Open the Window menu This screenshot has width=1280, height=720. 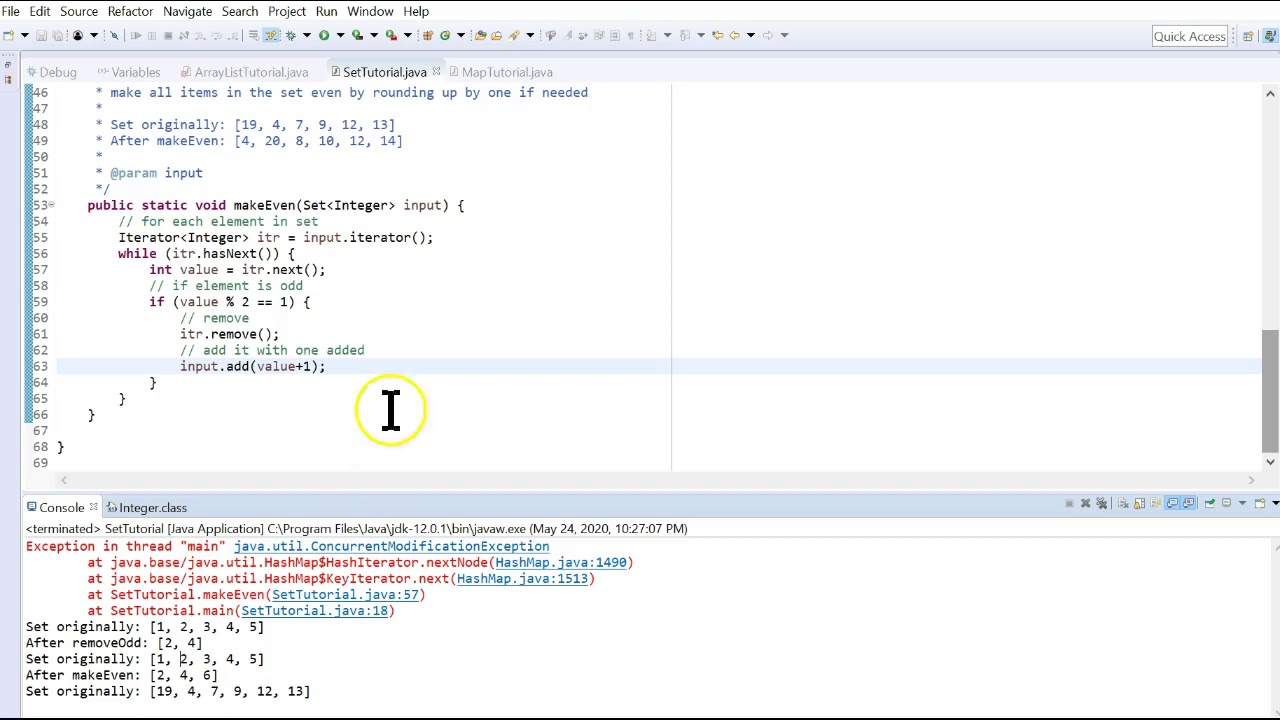[370, 11]
